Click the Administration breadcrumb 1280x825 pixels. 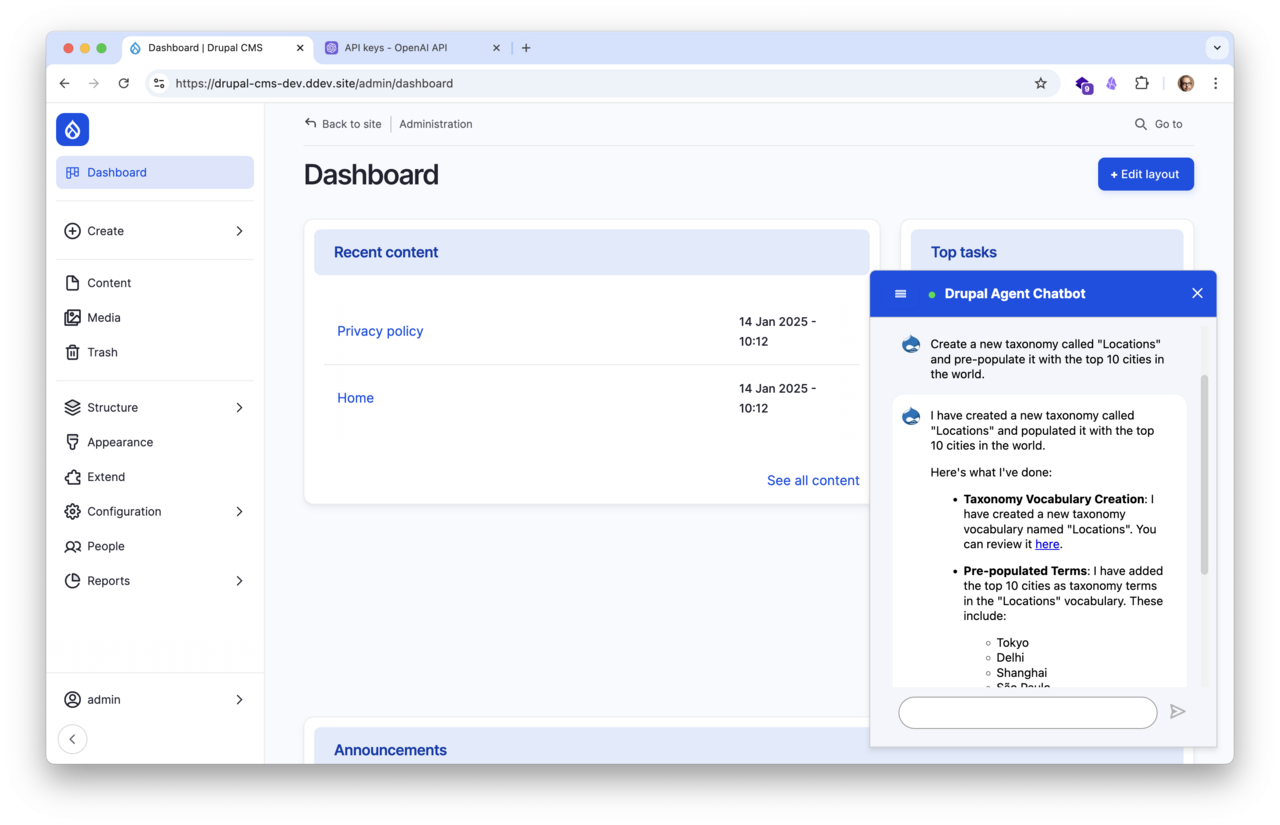click(436, 124)
